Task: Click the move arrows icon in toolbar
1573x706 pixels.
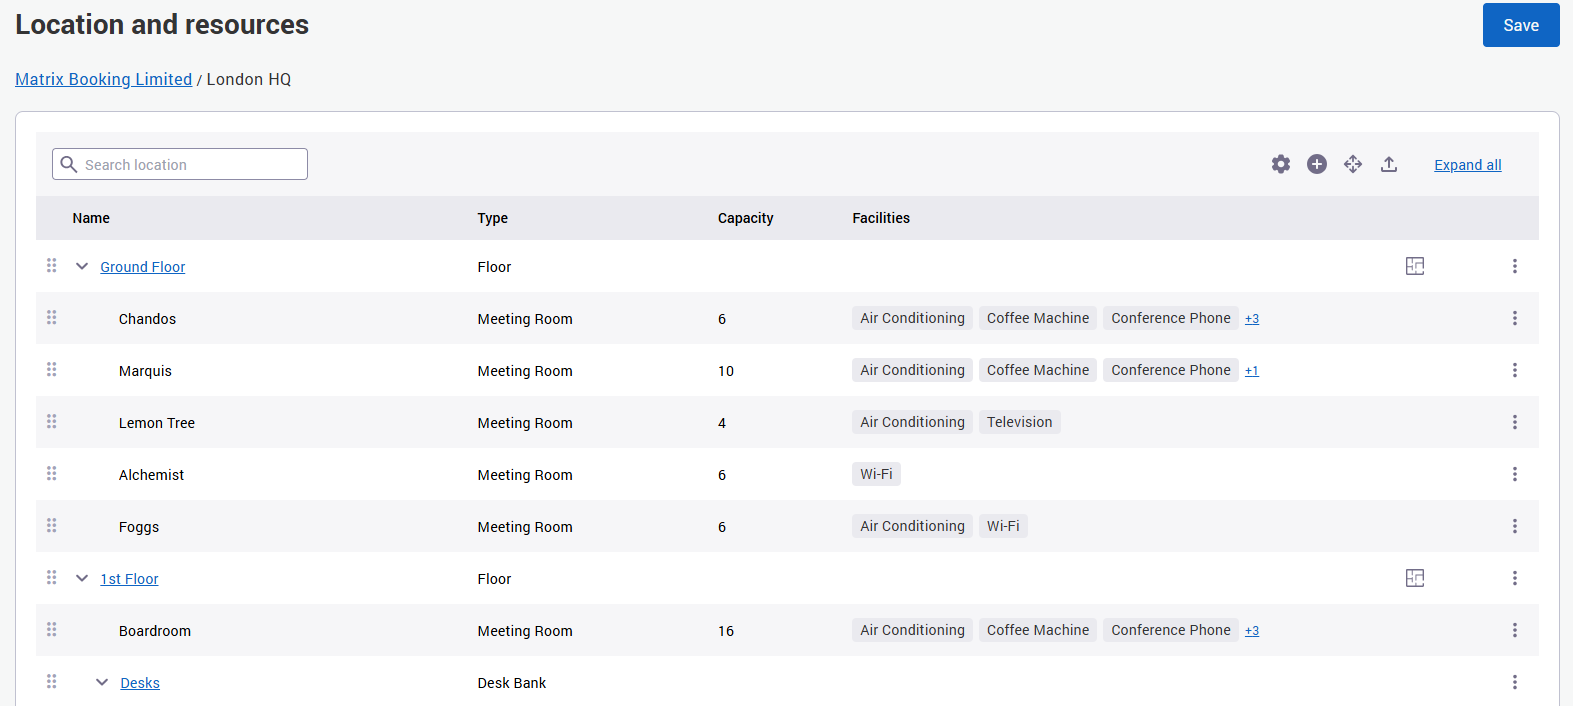Action: coord(1353,164)
